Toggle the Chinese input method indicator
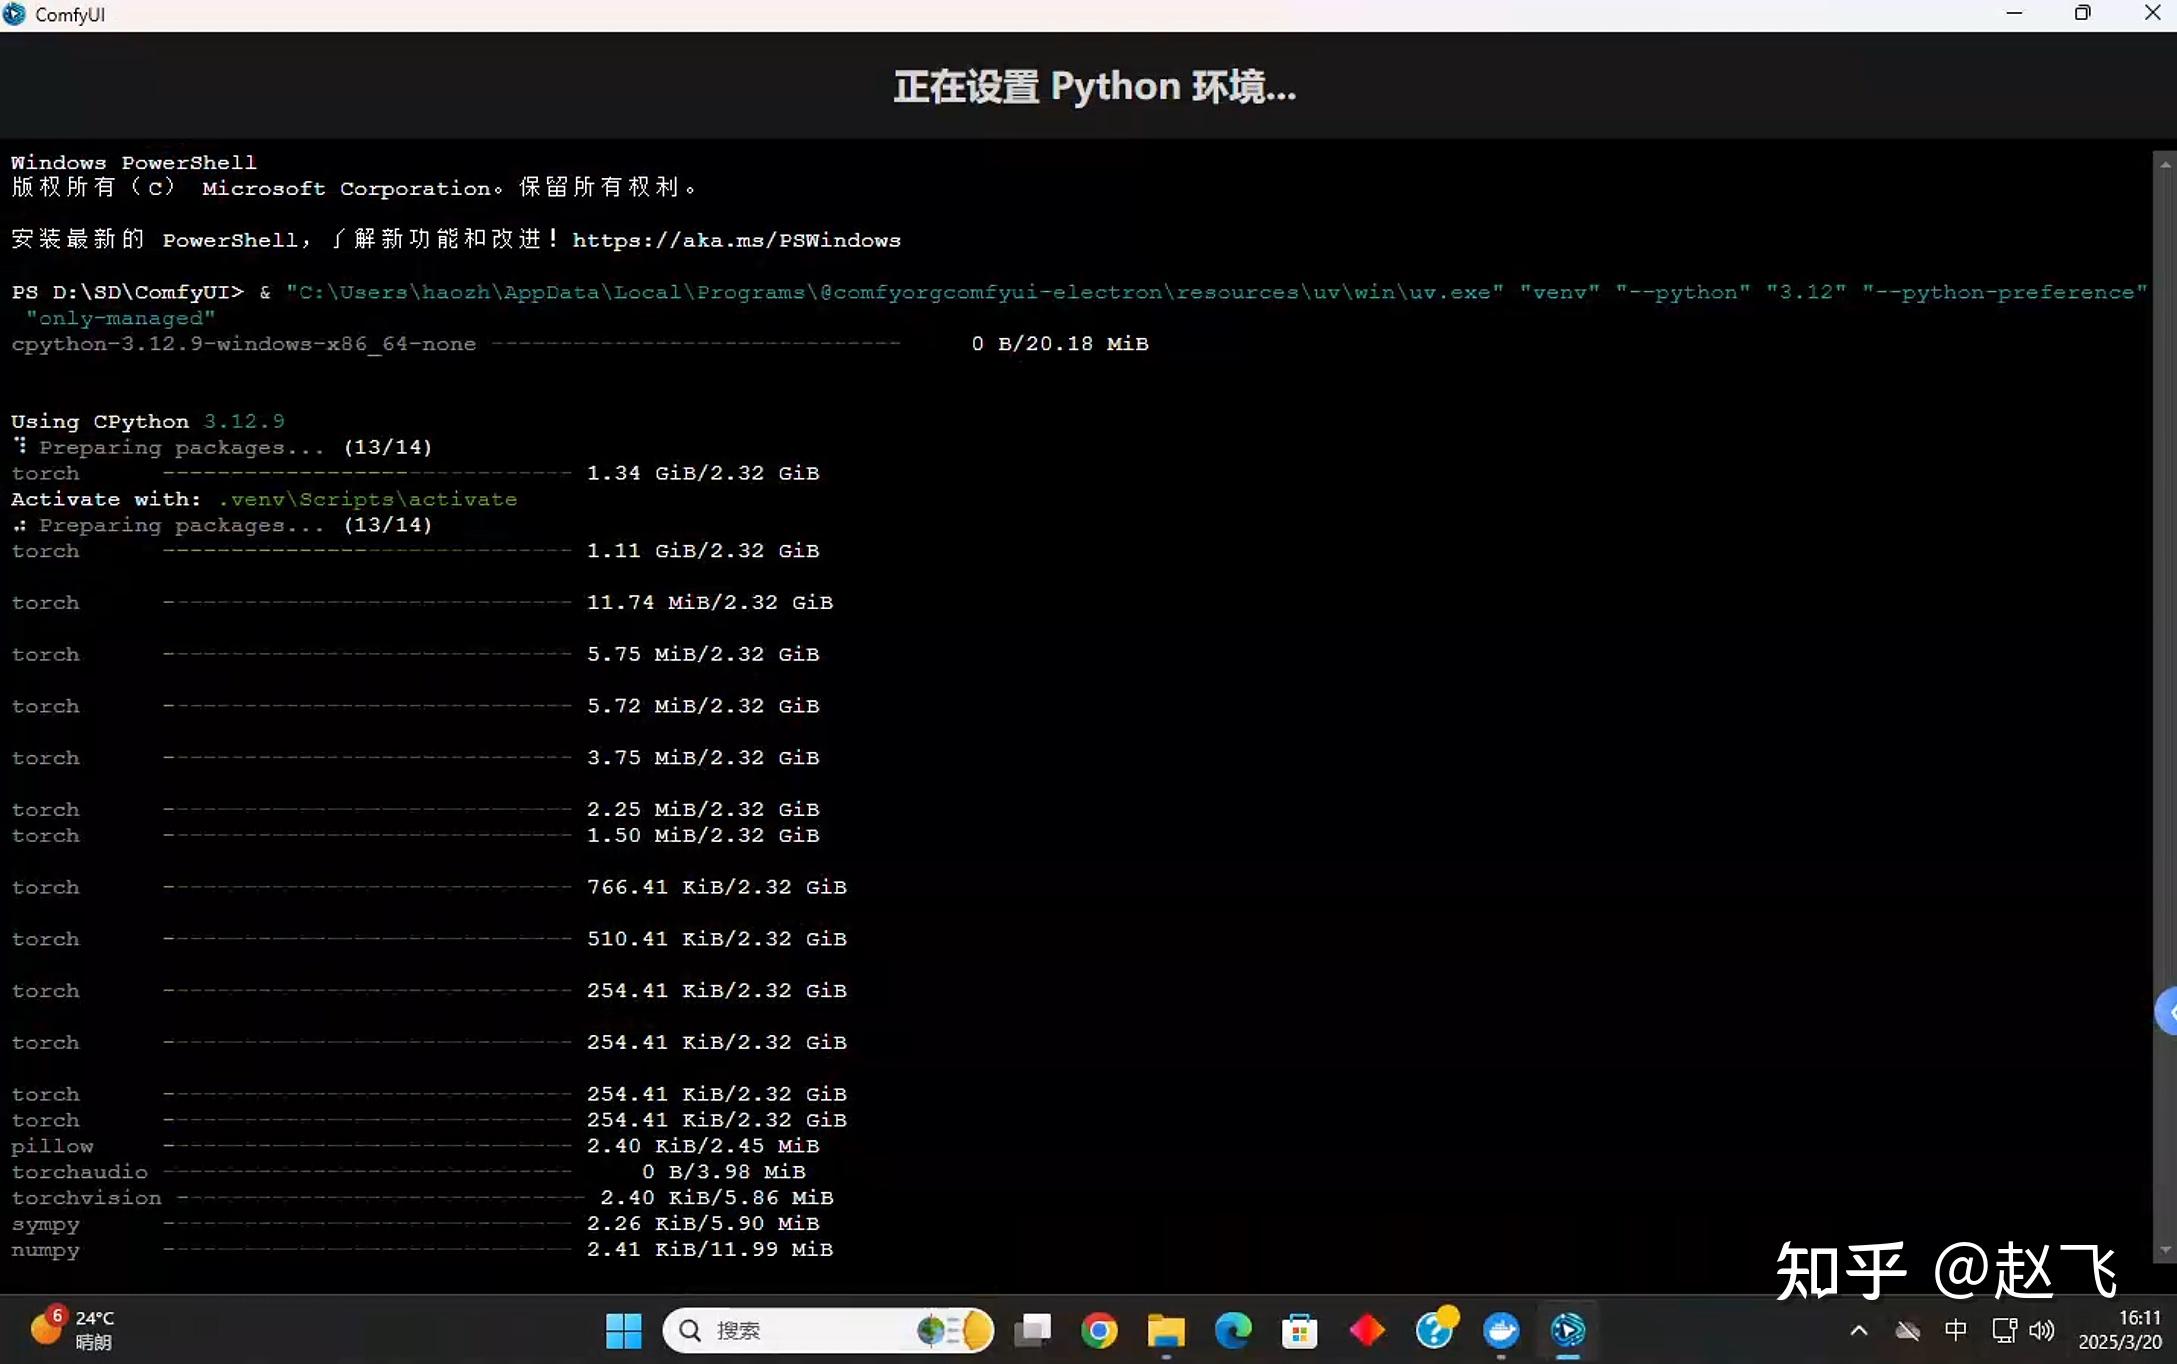This screenshot has height=1364, width=2177. coord(1956,1330)
